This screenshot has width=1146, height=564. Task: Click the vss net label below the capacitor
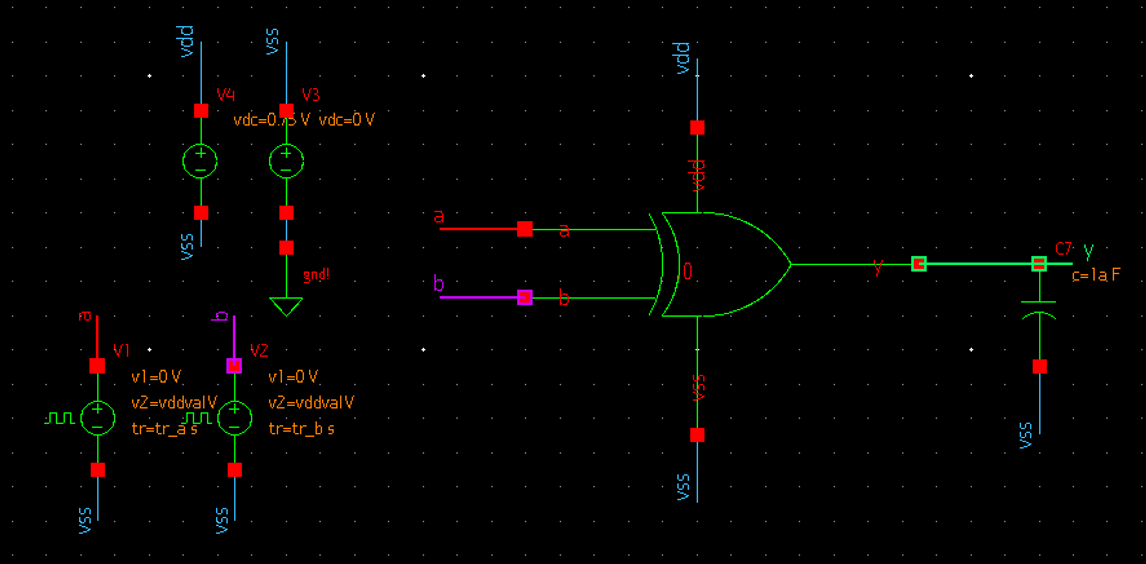click(1025, 434)
